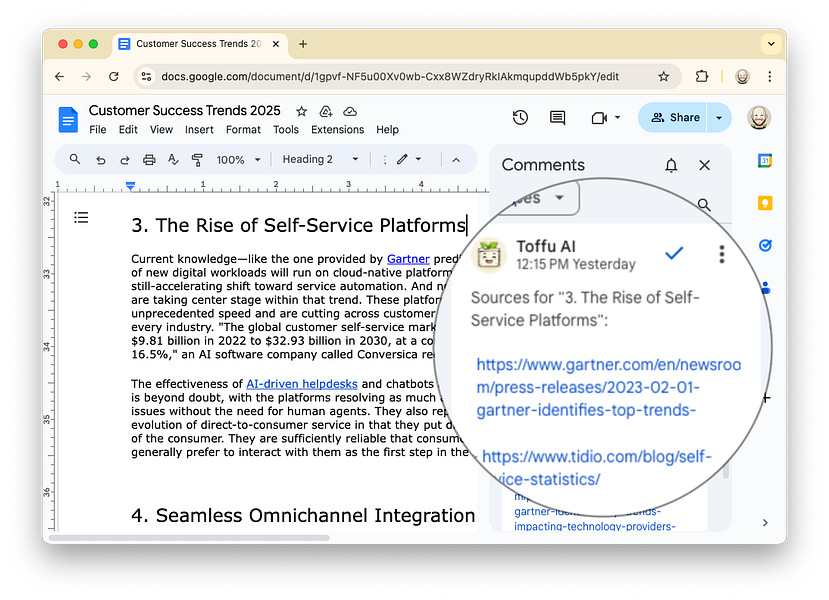Activate the paint format tool

(197, 160)
